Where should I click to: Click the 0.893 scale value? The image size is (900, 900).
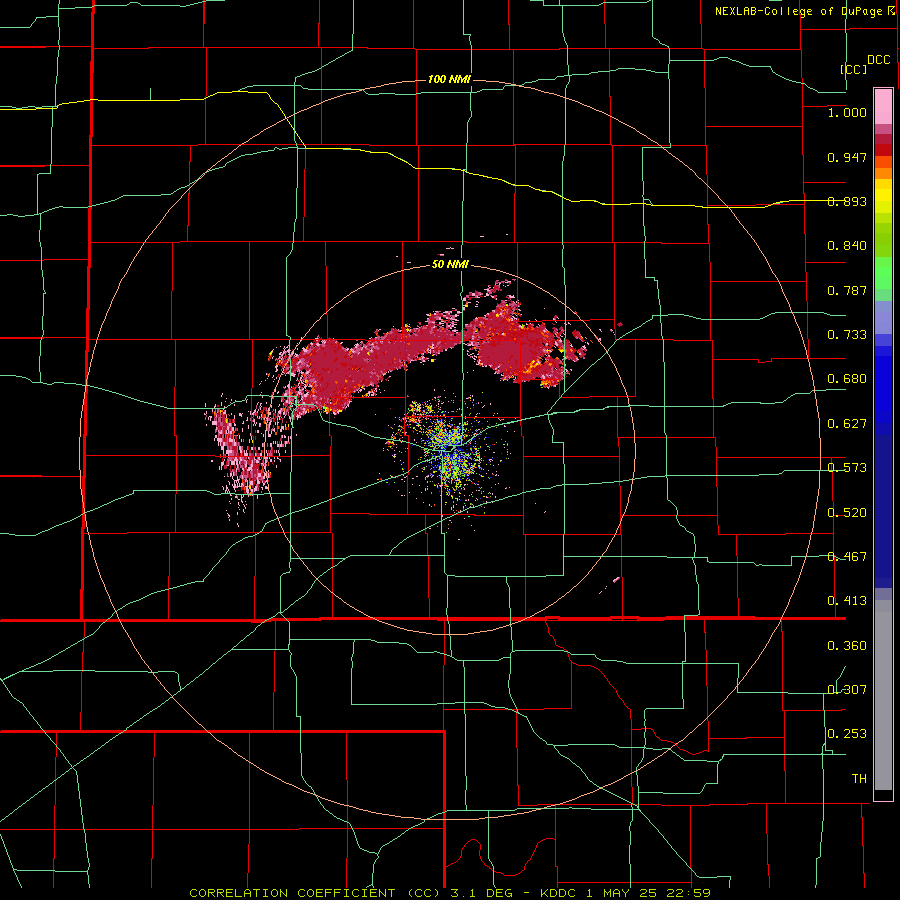[847, 201]
